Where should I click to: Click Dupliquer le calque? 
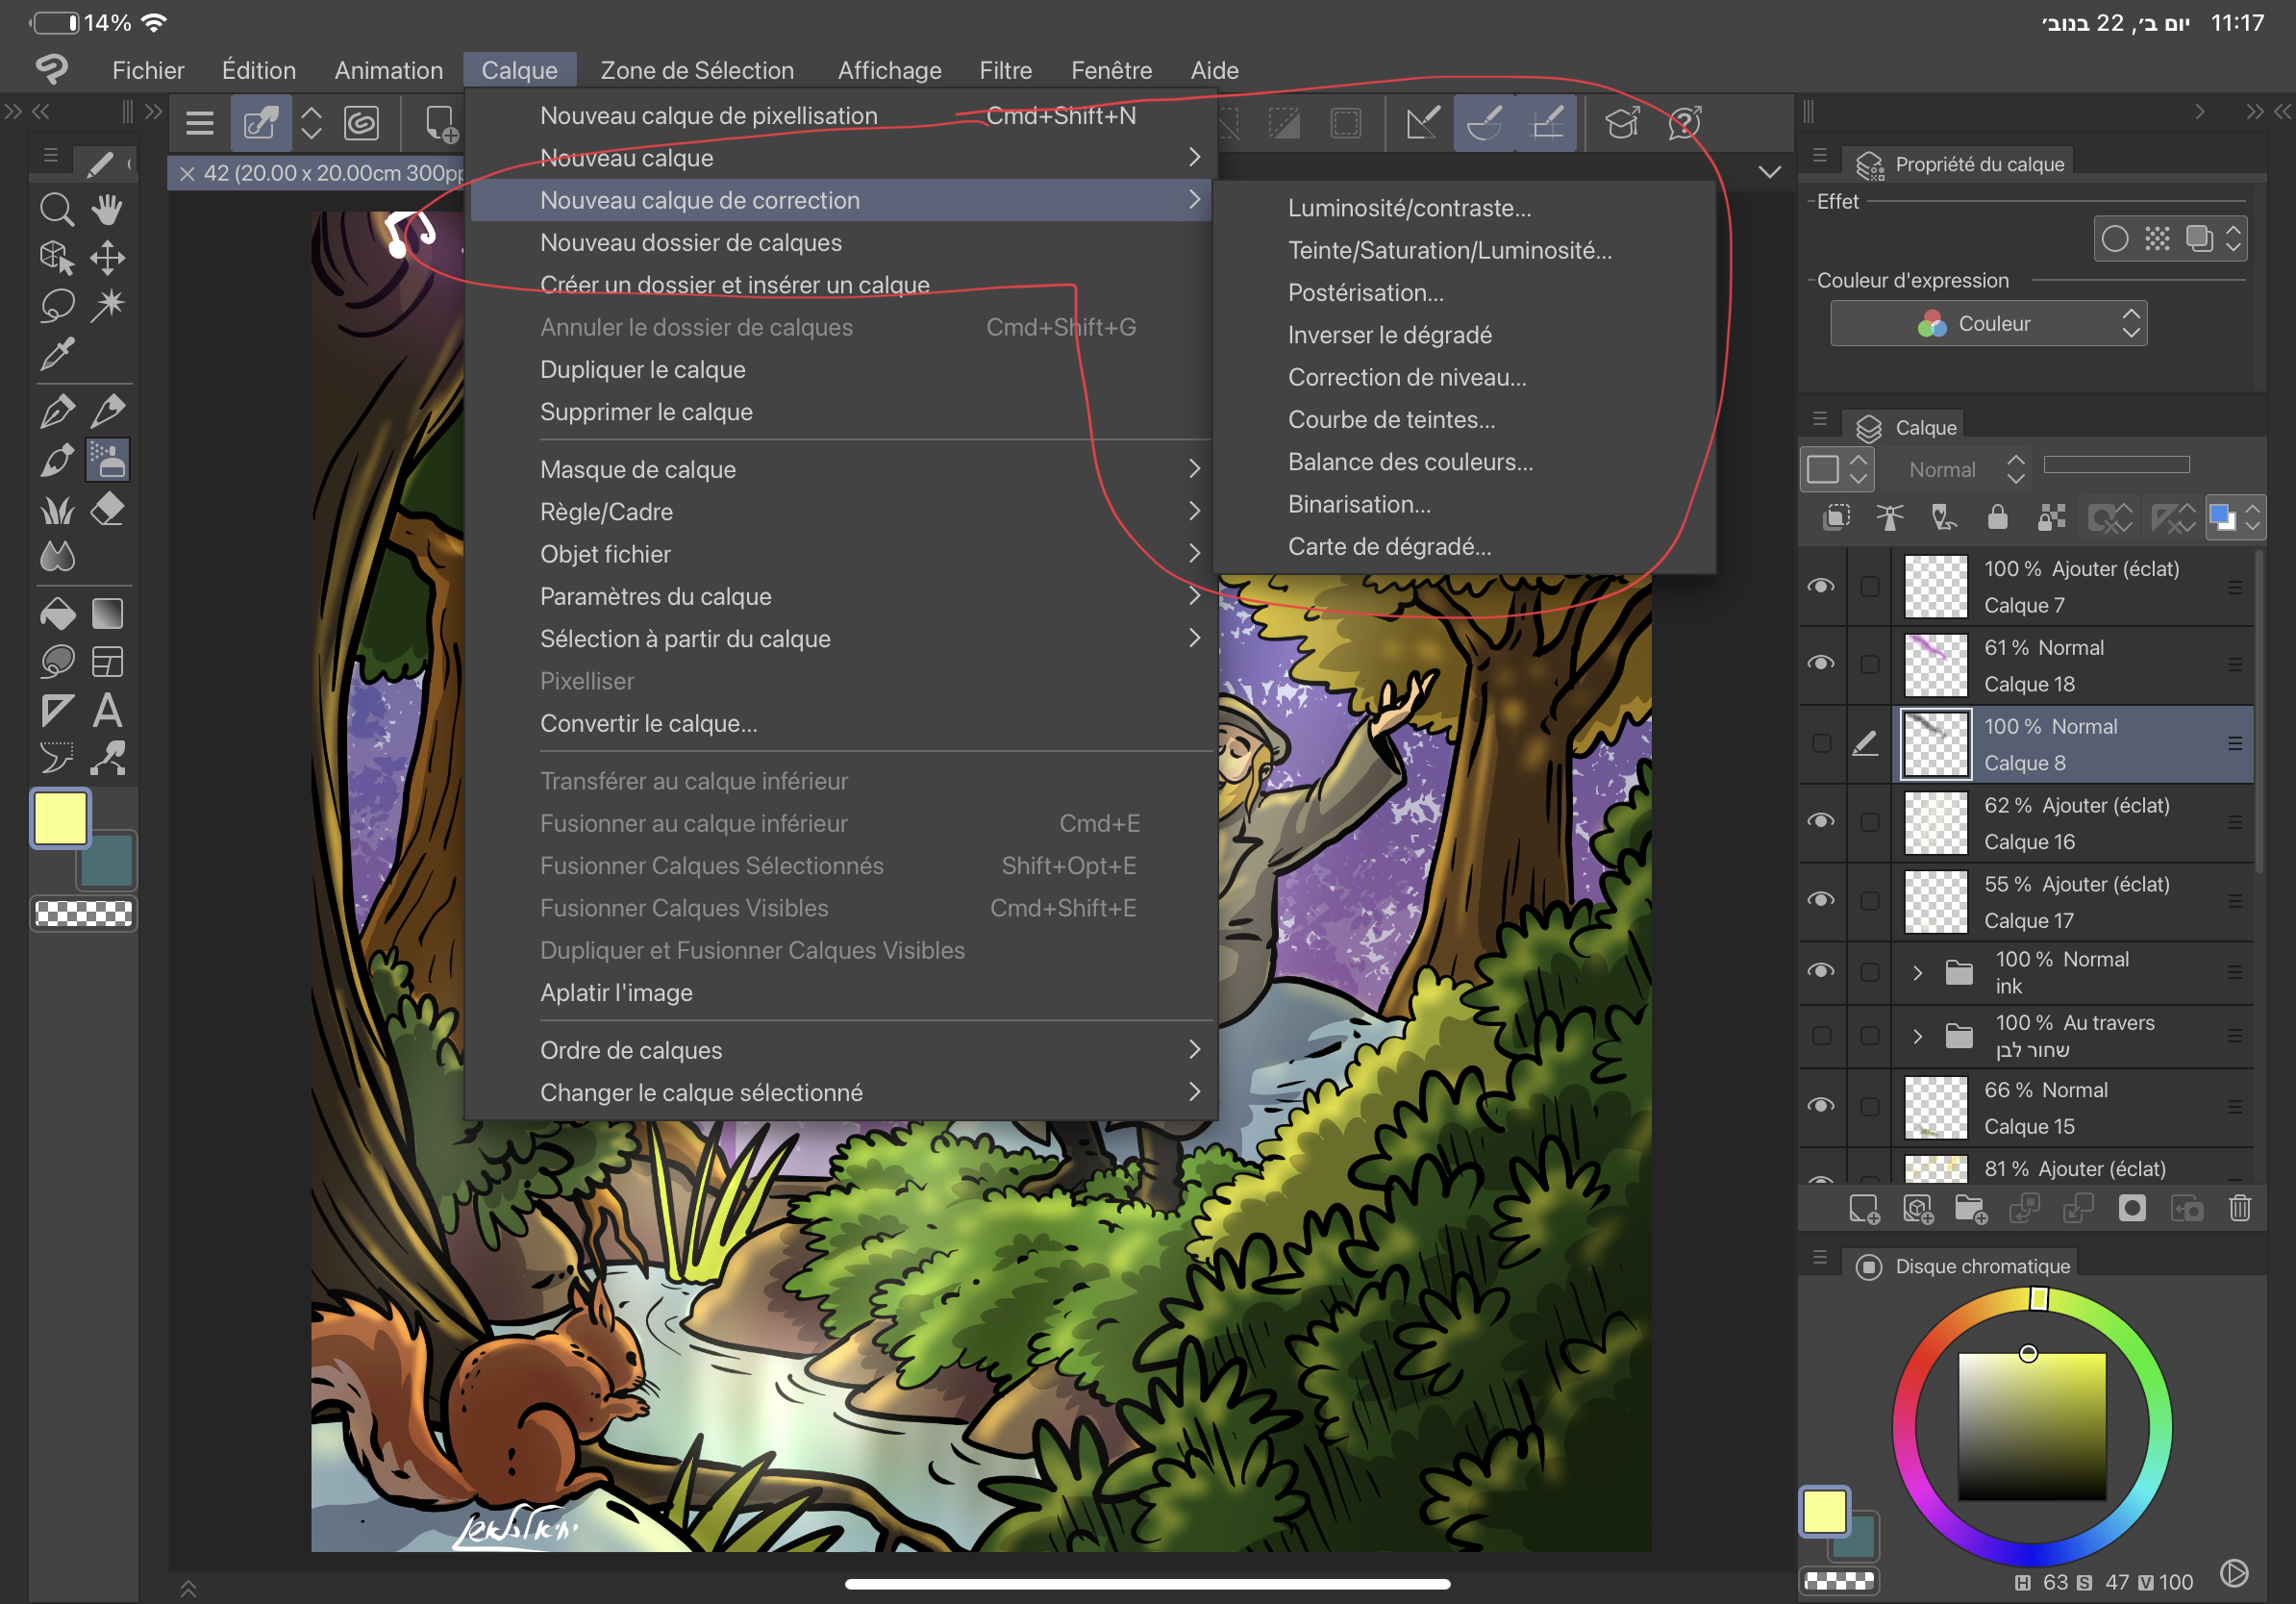coord(642,369)
